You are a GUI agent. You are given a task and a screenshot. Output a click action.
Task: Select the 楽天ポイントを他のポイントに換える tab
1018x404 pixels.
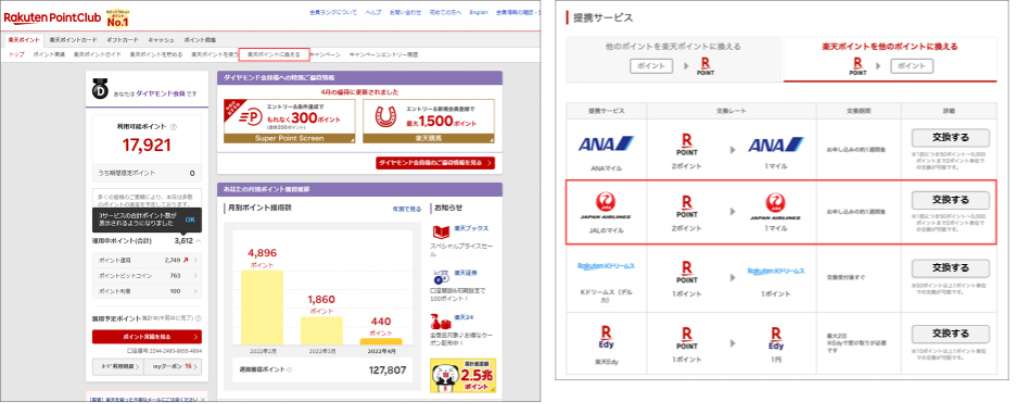tap(889, 59)
